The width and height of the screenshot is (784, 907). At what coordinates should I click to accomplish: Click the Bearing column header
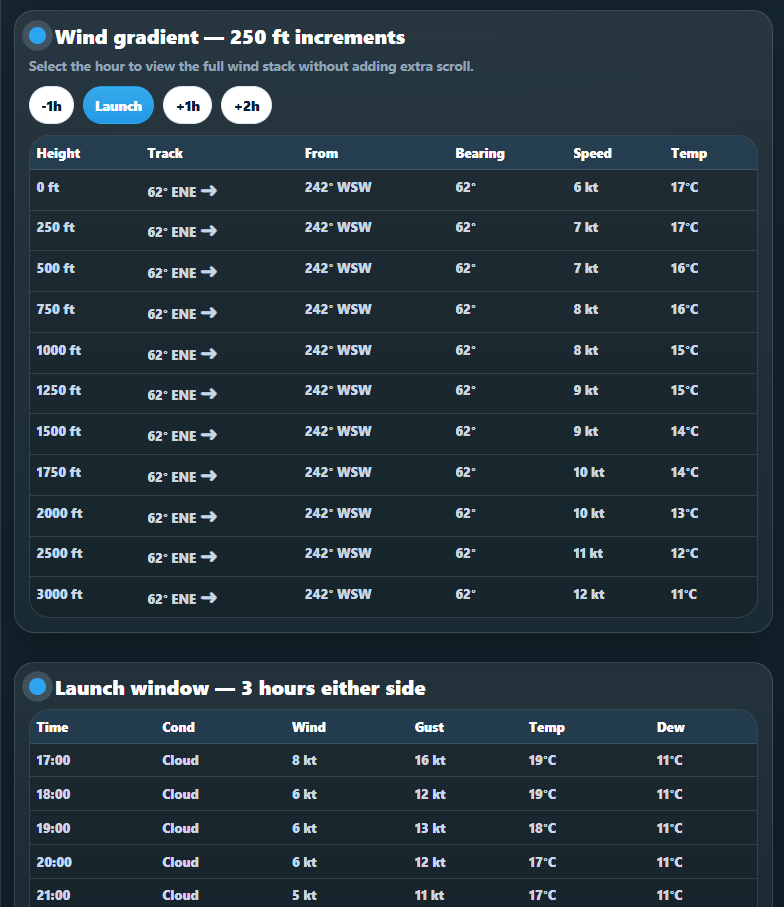(x=480, y=153)
